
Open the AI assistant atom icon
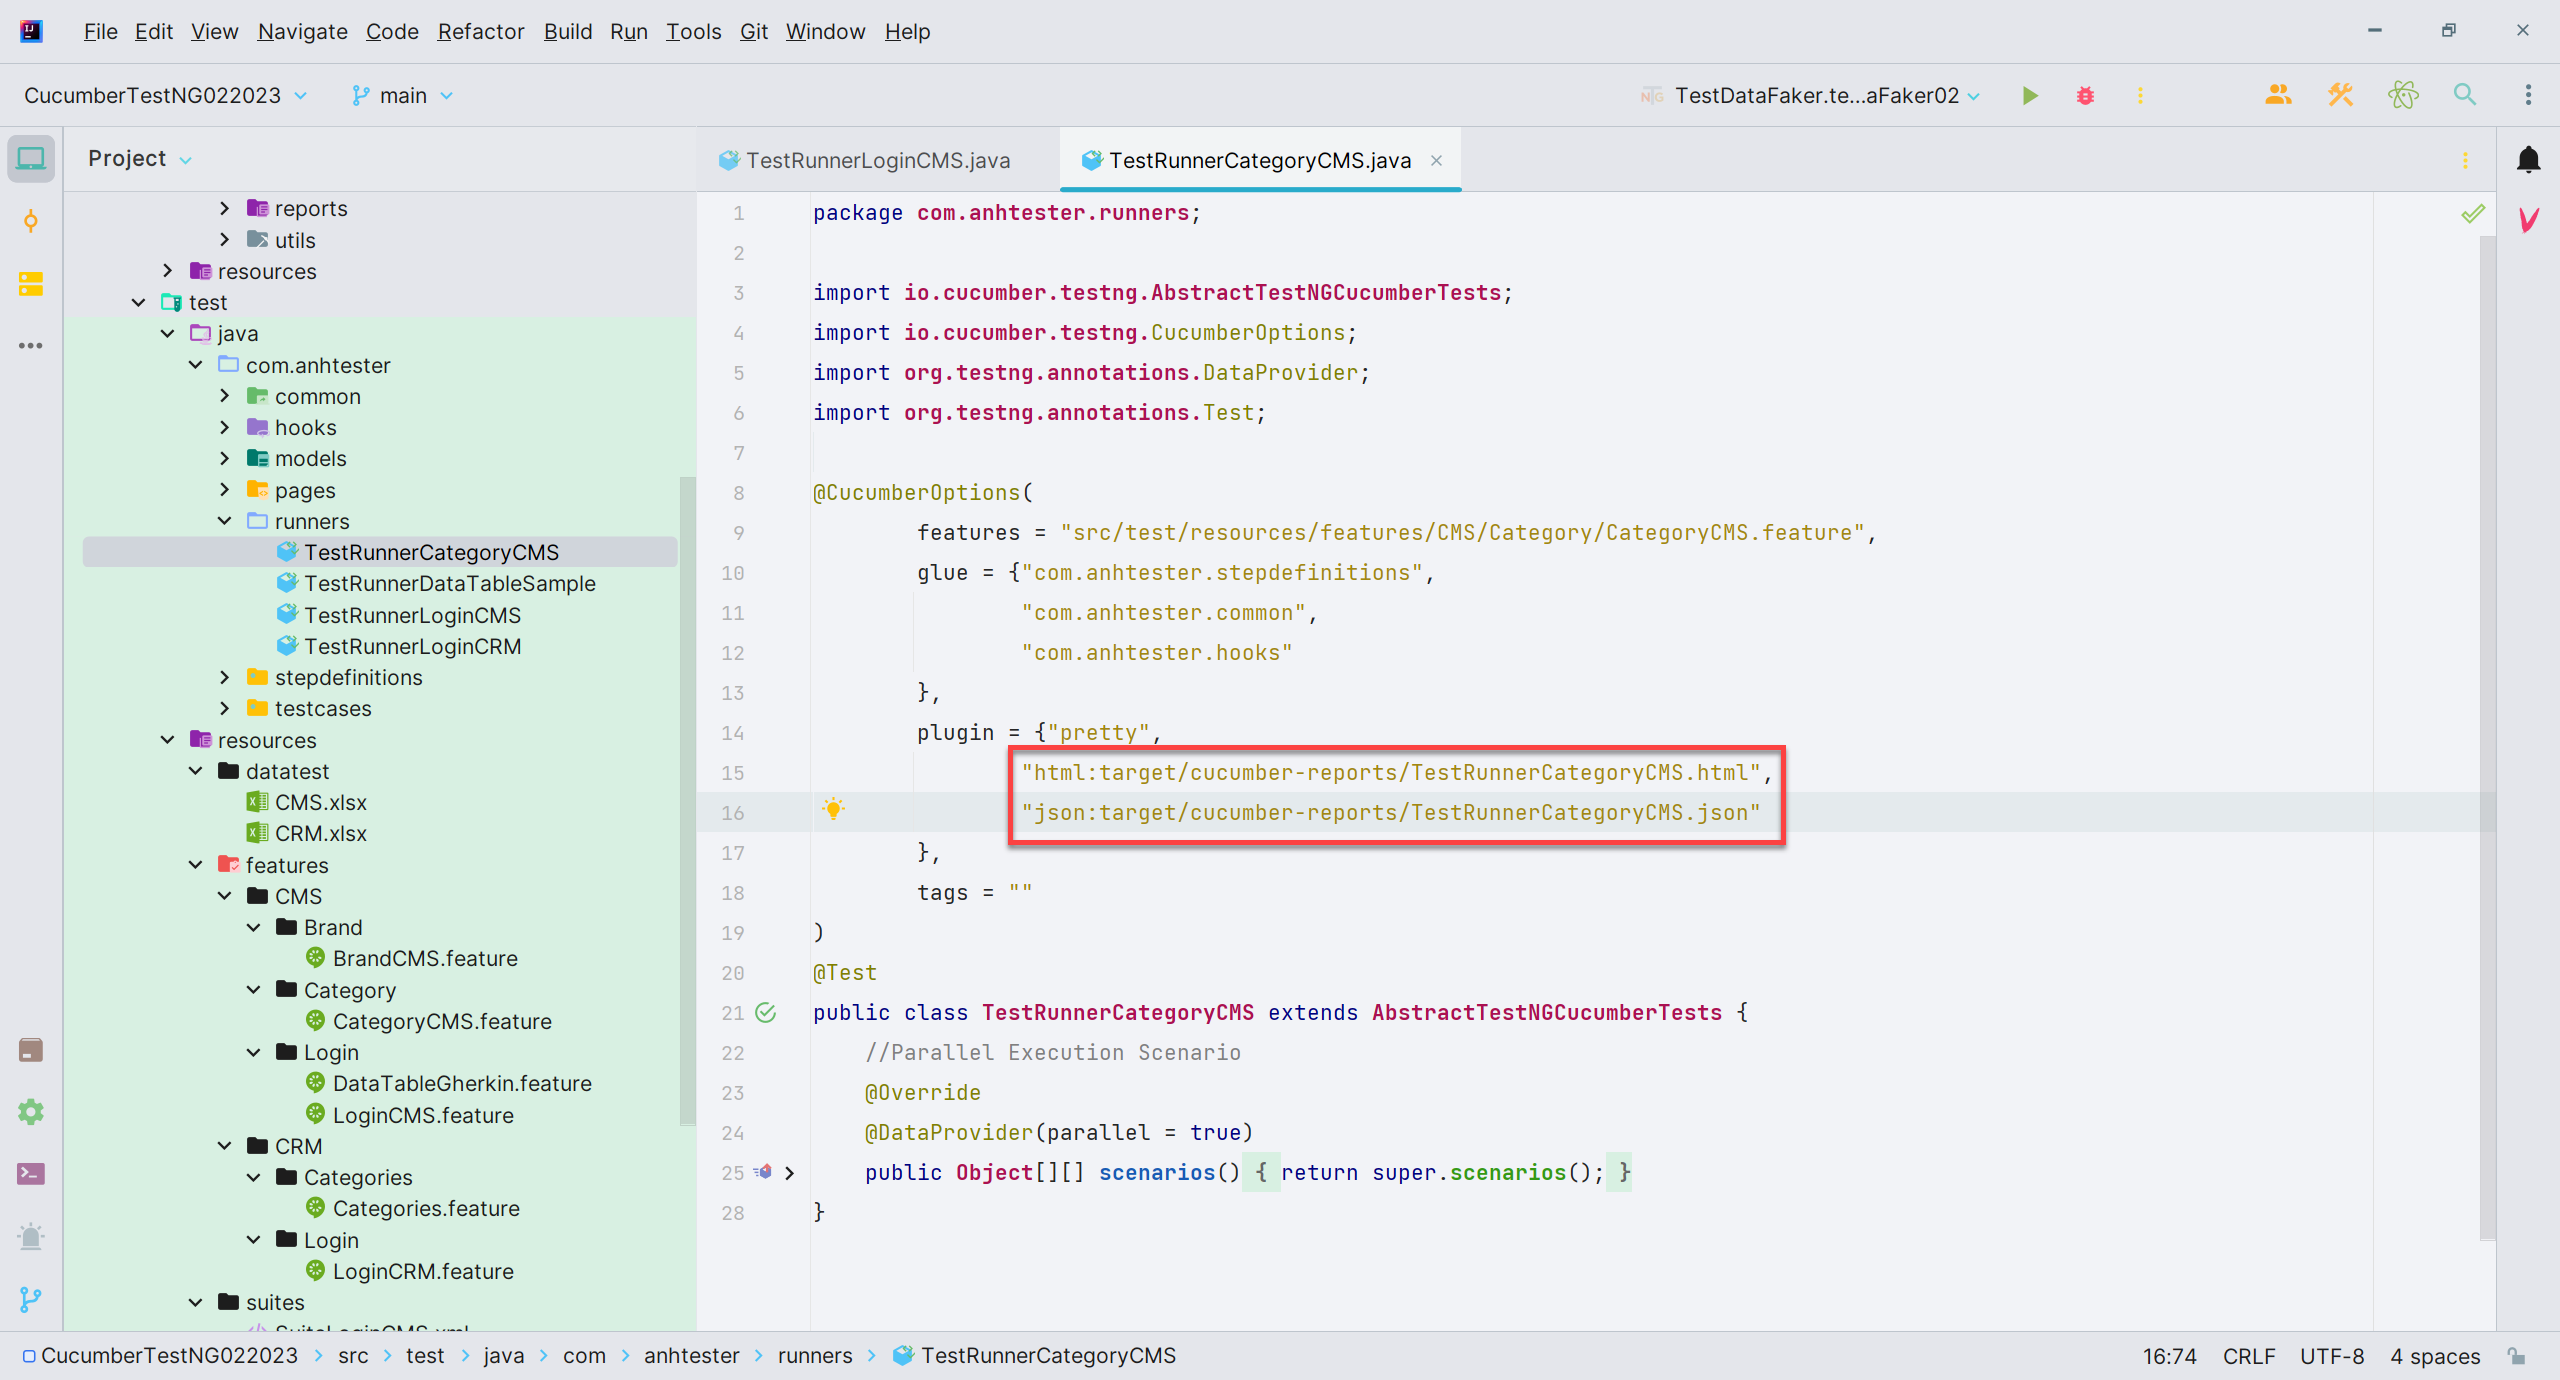point(2403,95)
